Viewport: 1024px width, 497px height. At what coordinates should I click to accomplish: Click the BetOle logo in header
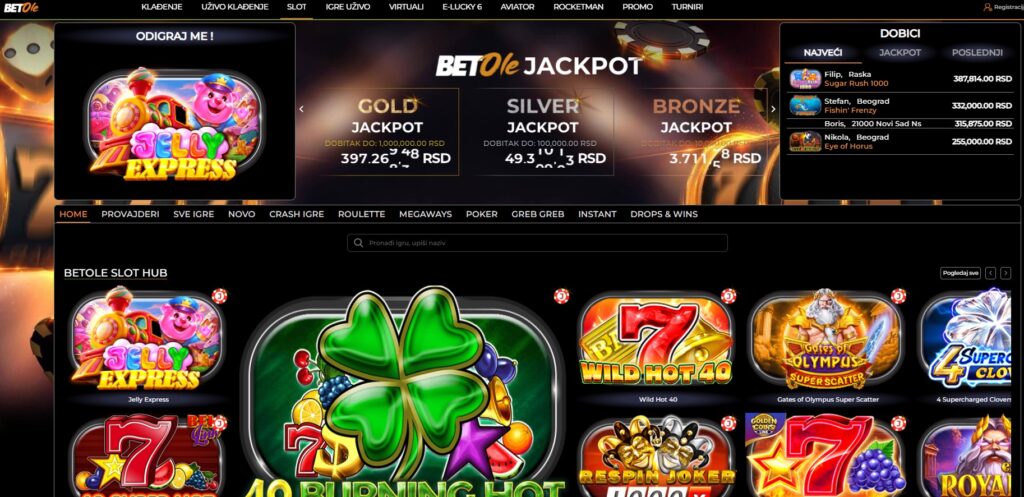[x=16, y=7]
